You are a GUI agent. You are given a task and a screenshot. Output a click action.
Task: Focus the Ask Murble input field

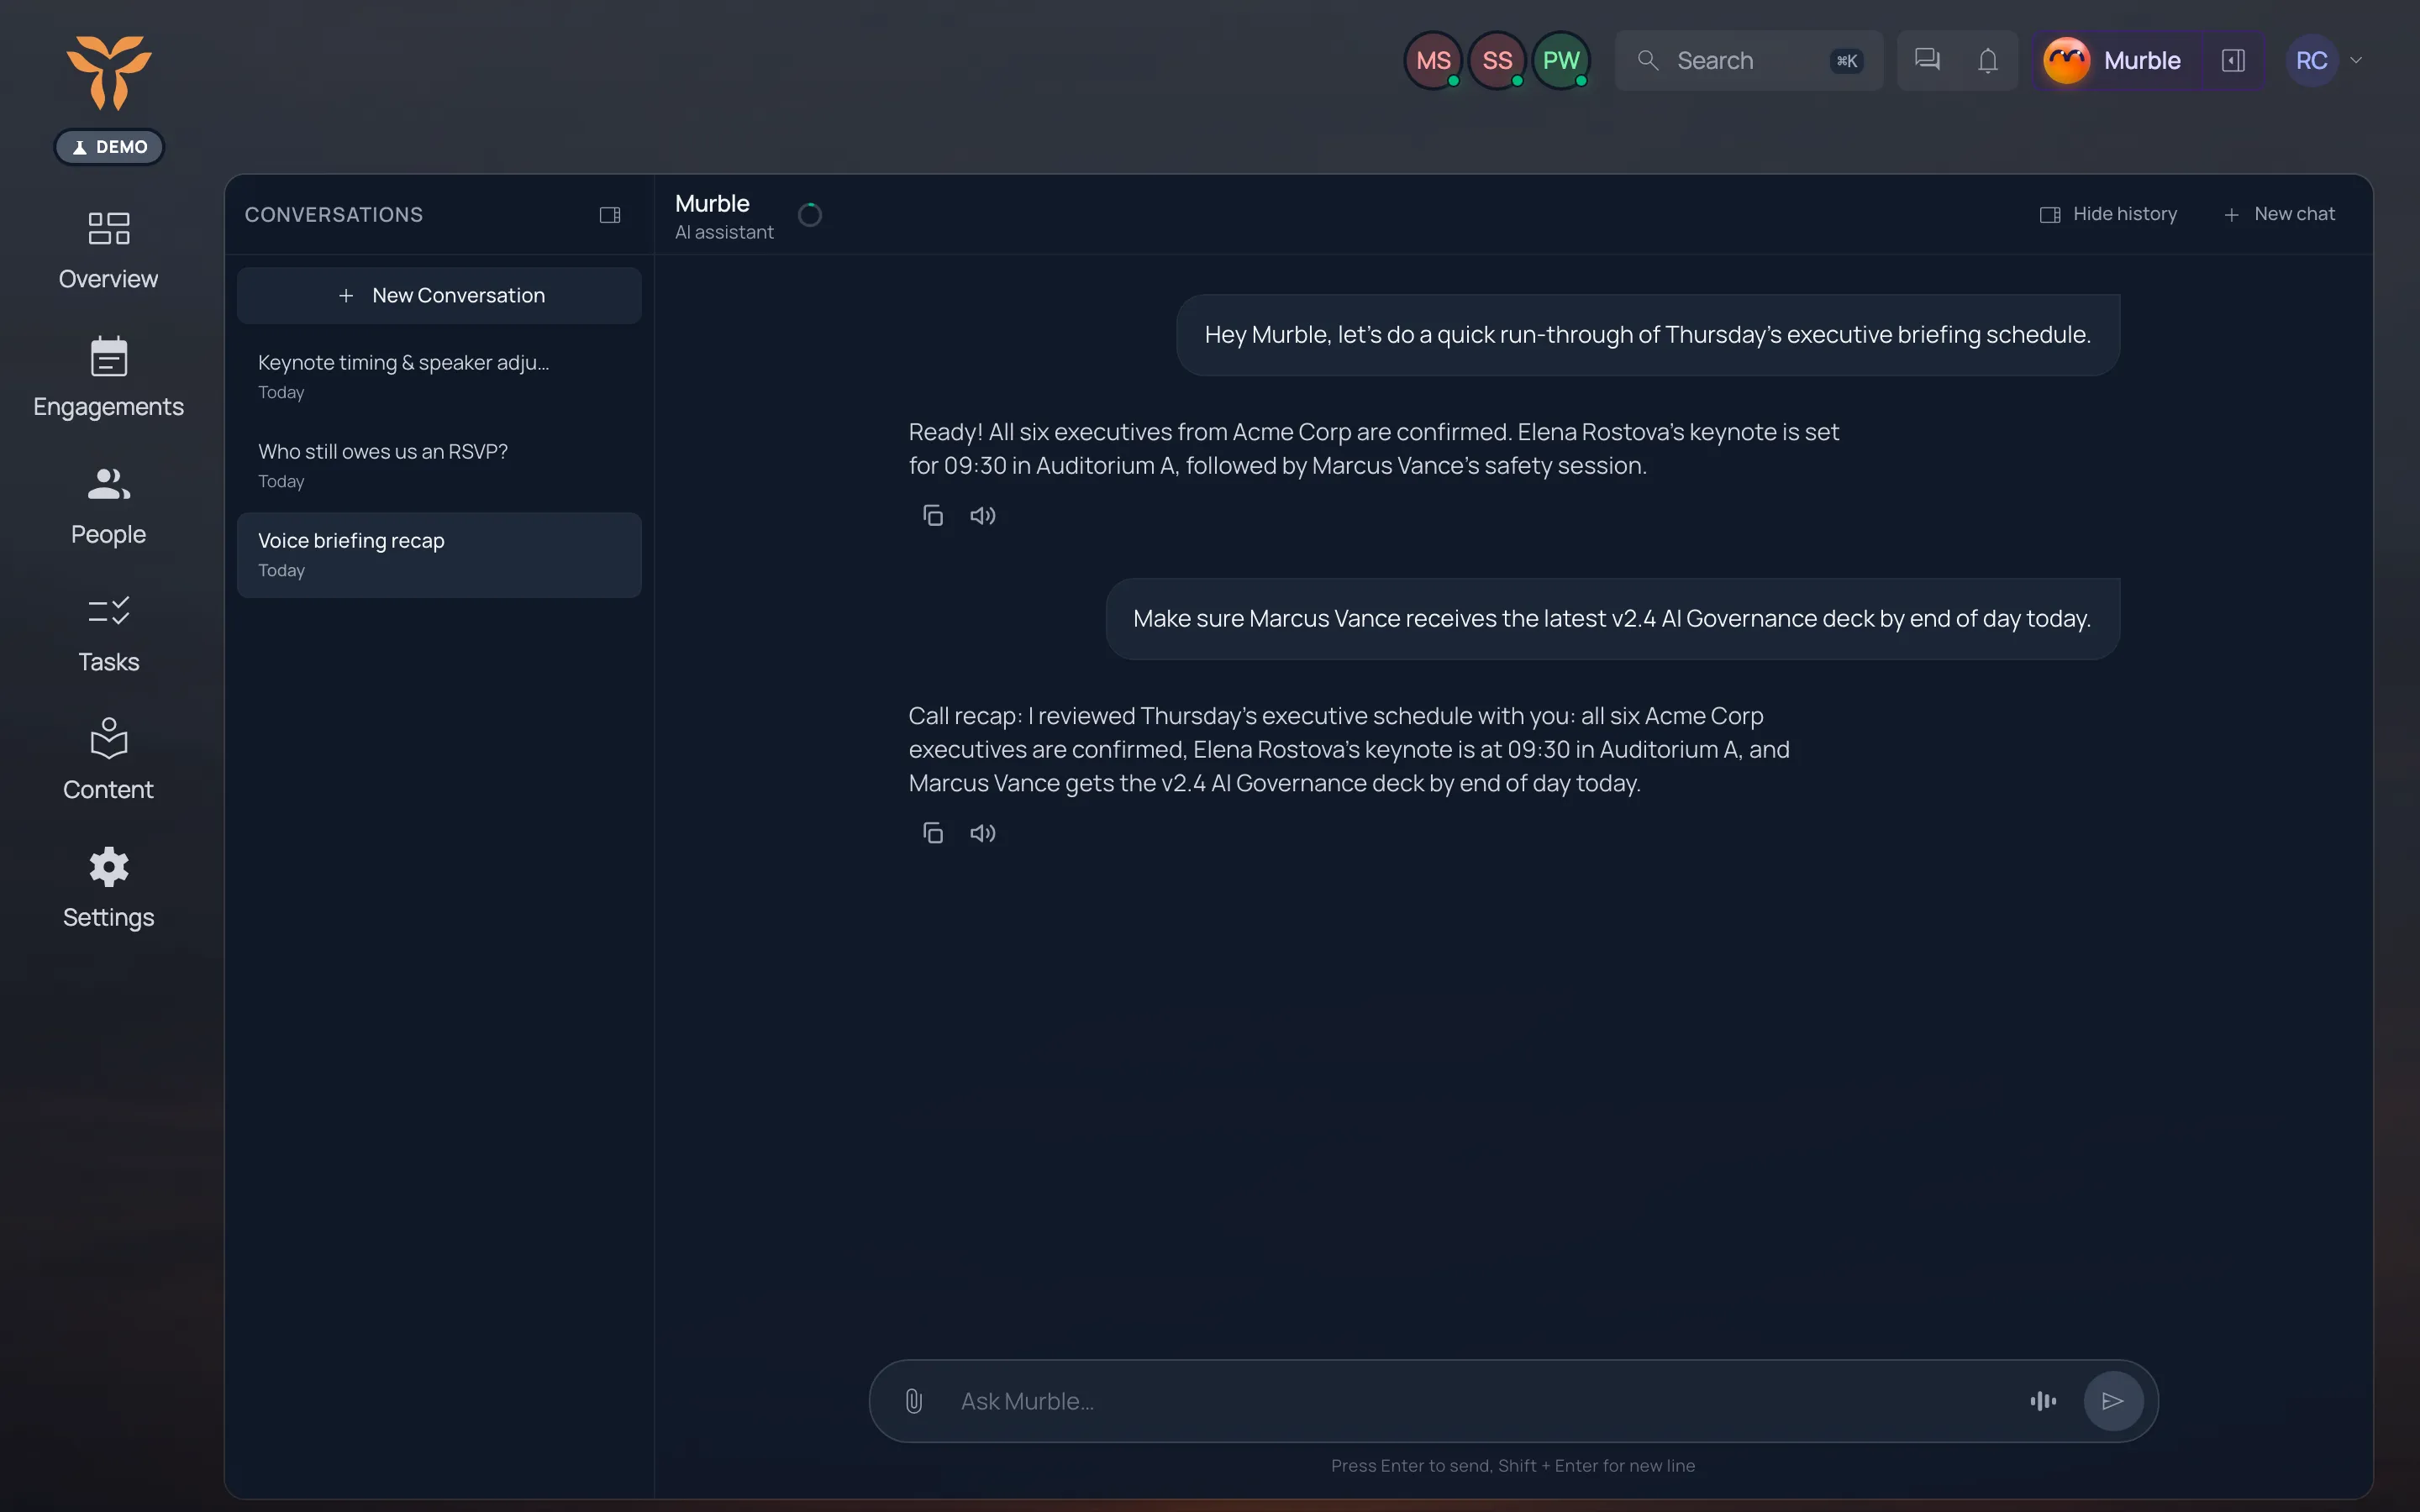click(1480, 1401)
